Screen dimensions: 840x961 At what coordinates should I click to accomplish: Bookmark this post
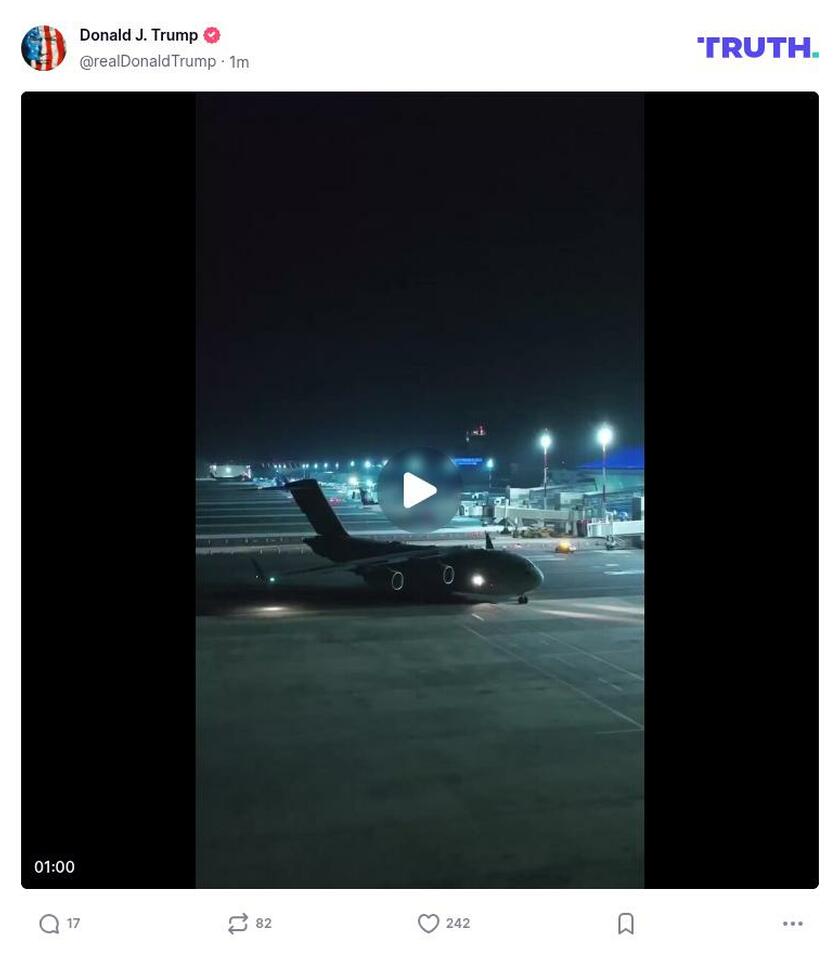click(626, 924)
